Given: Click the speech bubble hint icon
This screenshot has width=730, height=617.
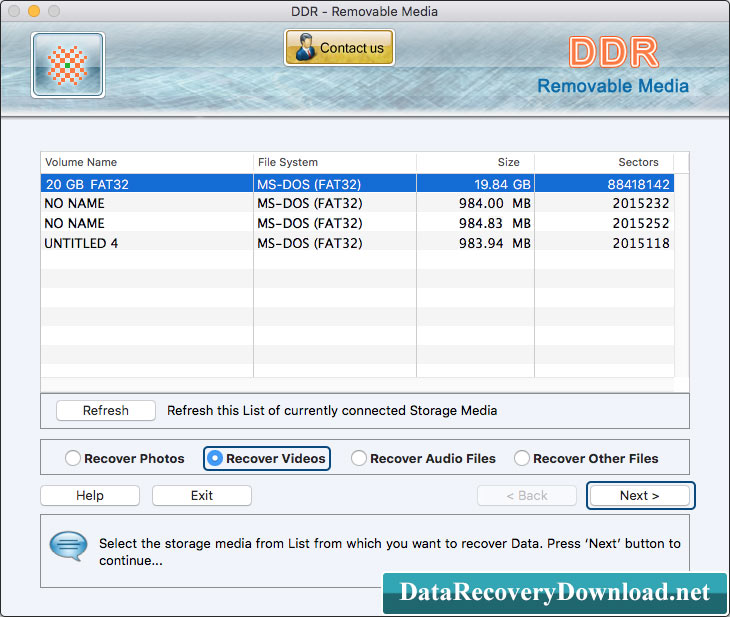Looking at the screenshot, I should coord(68,546).
